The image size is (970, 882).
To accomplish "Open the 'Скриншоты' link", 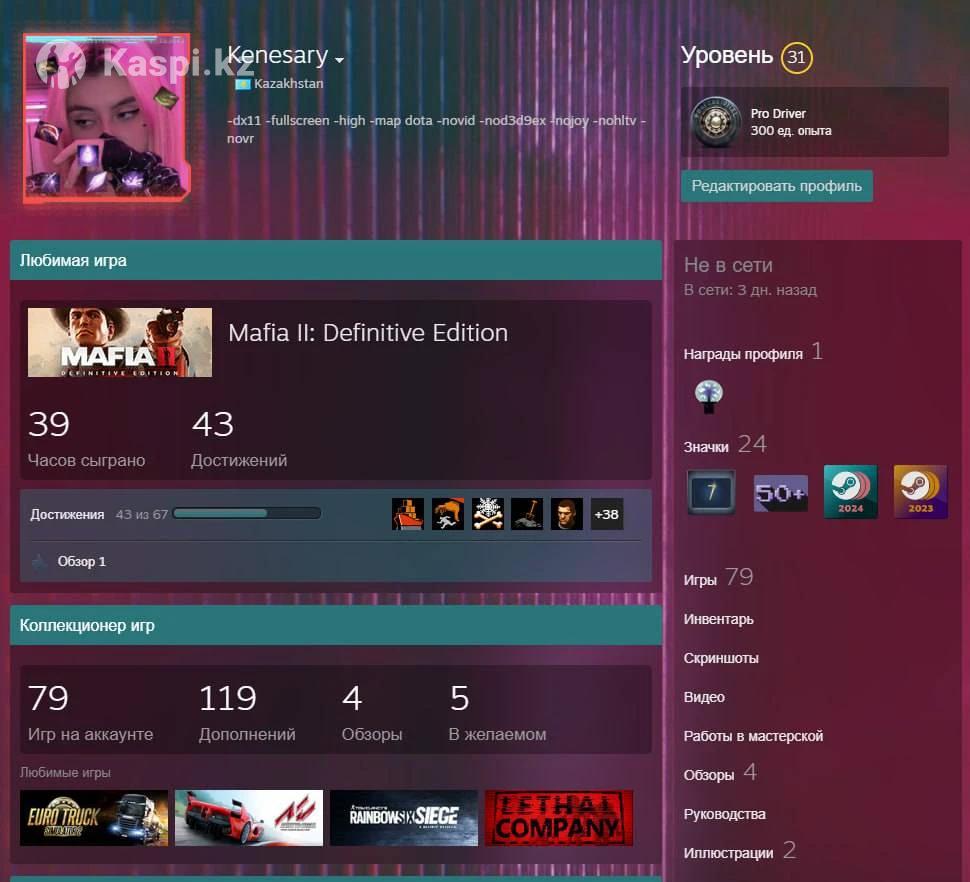I will pos(721,658).
